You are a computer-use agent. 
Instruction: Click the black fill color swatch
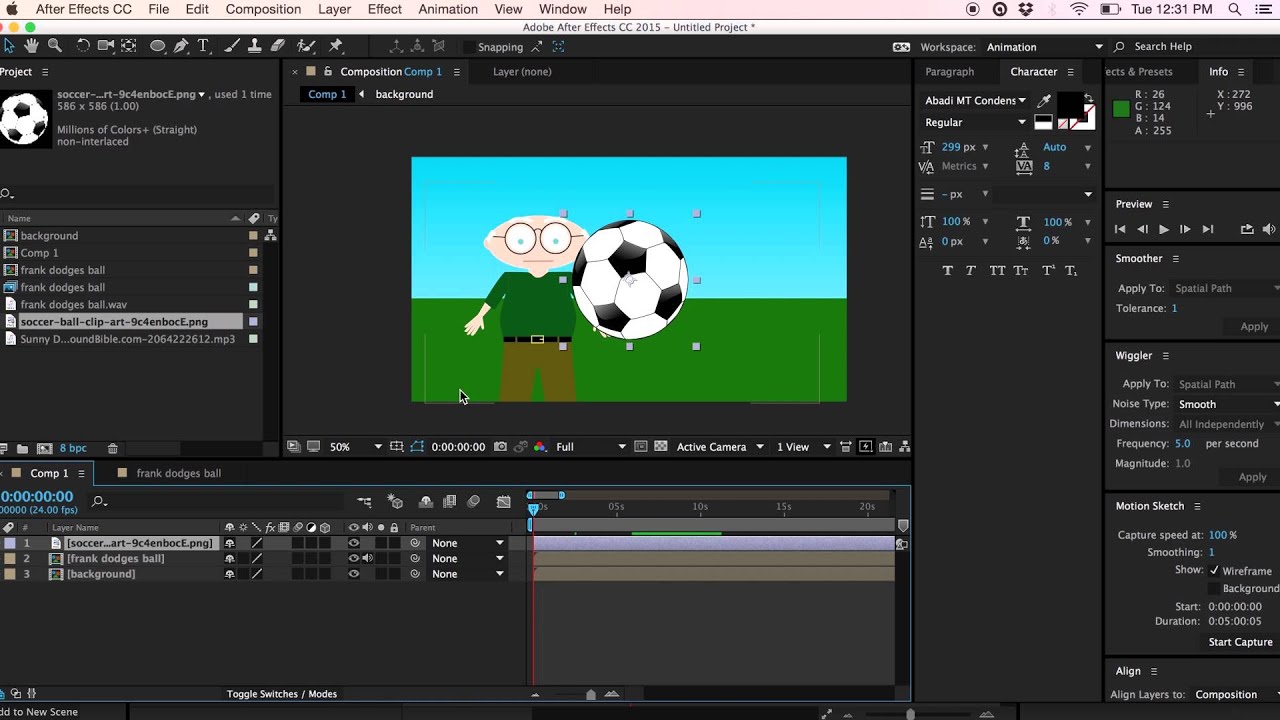click(x=1069, y=103)
